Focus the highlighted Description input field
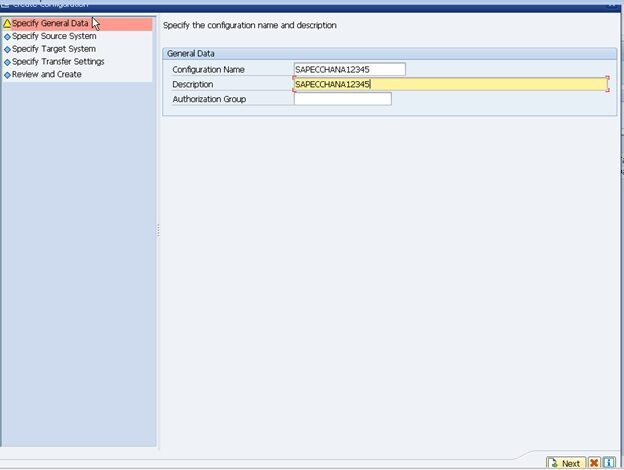The height and width of the screenshot is (470, 624). [x=450, y=85]
